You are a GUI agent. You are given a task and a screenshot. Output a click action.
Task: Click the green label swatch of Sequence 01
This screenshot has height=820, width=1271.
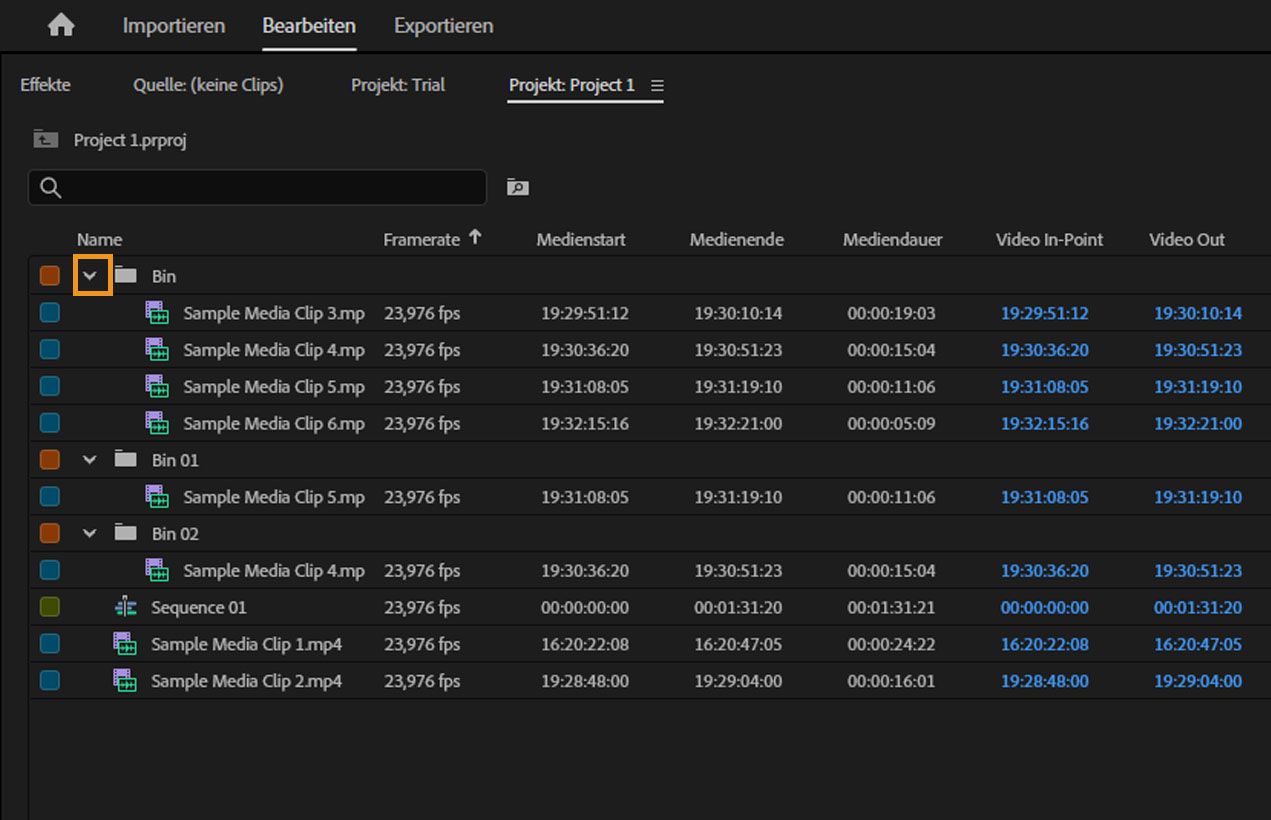[49, 607]
